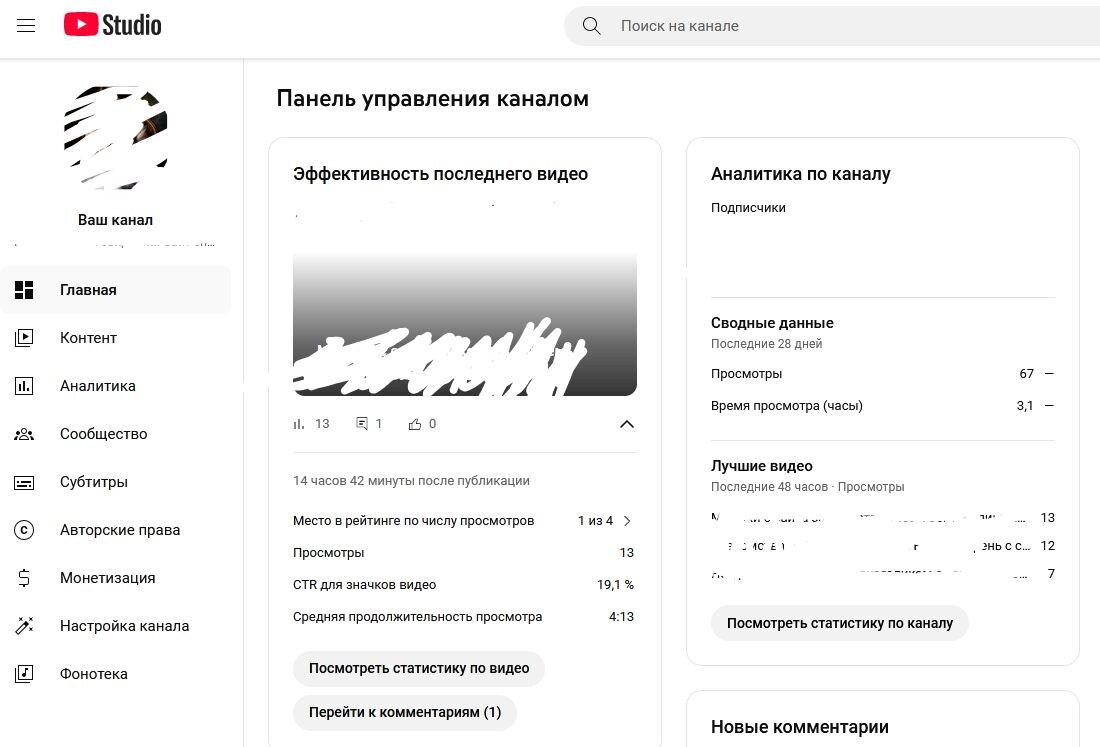Image resolution: width=1100 pixels, height=747 pixels.
Task: Click 'Место в рейтинге по числу просмотров'
Action: click(413, 520)
